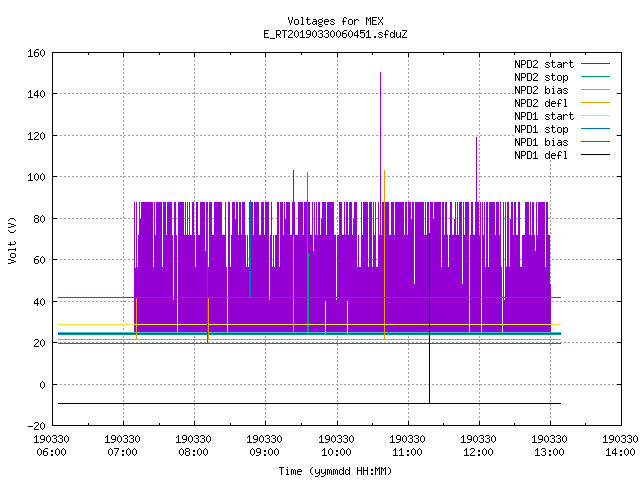Image resolution: width=640 pixels, height=480 pixels.
Task: Click the 06:00 time axis label
Action: pos(51,453)
